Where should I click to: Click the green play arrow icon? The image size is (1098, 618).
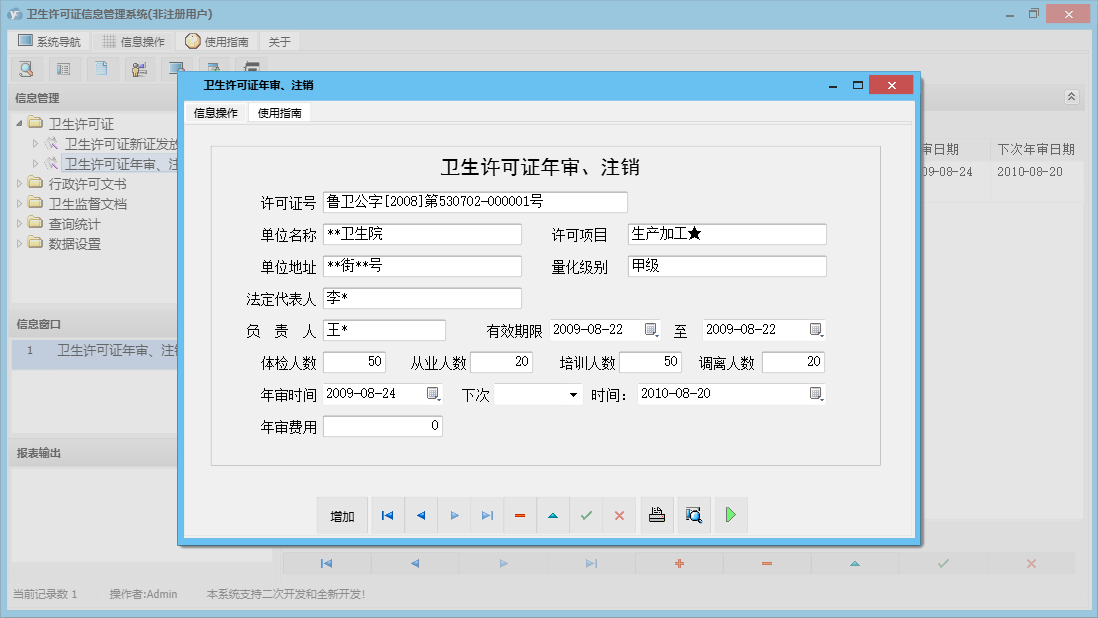pyautogui.click(x=731, y=515)
